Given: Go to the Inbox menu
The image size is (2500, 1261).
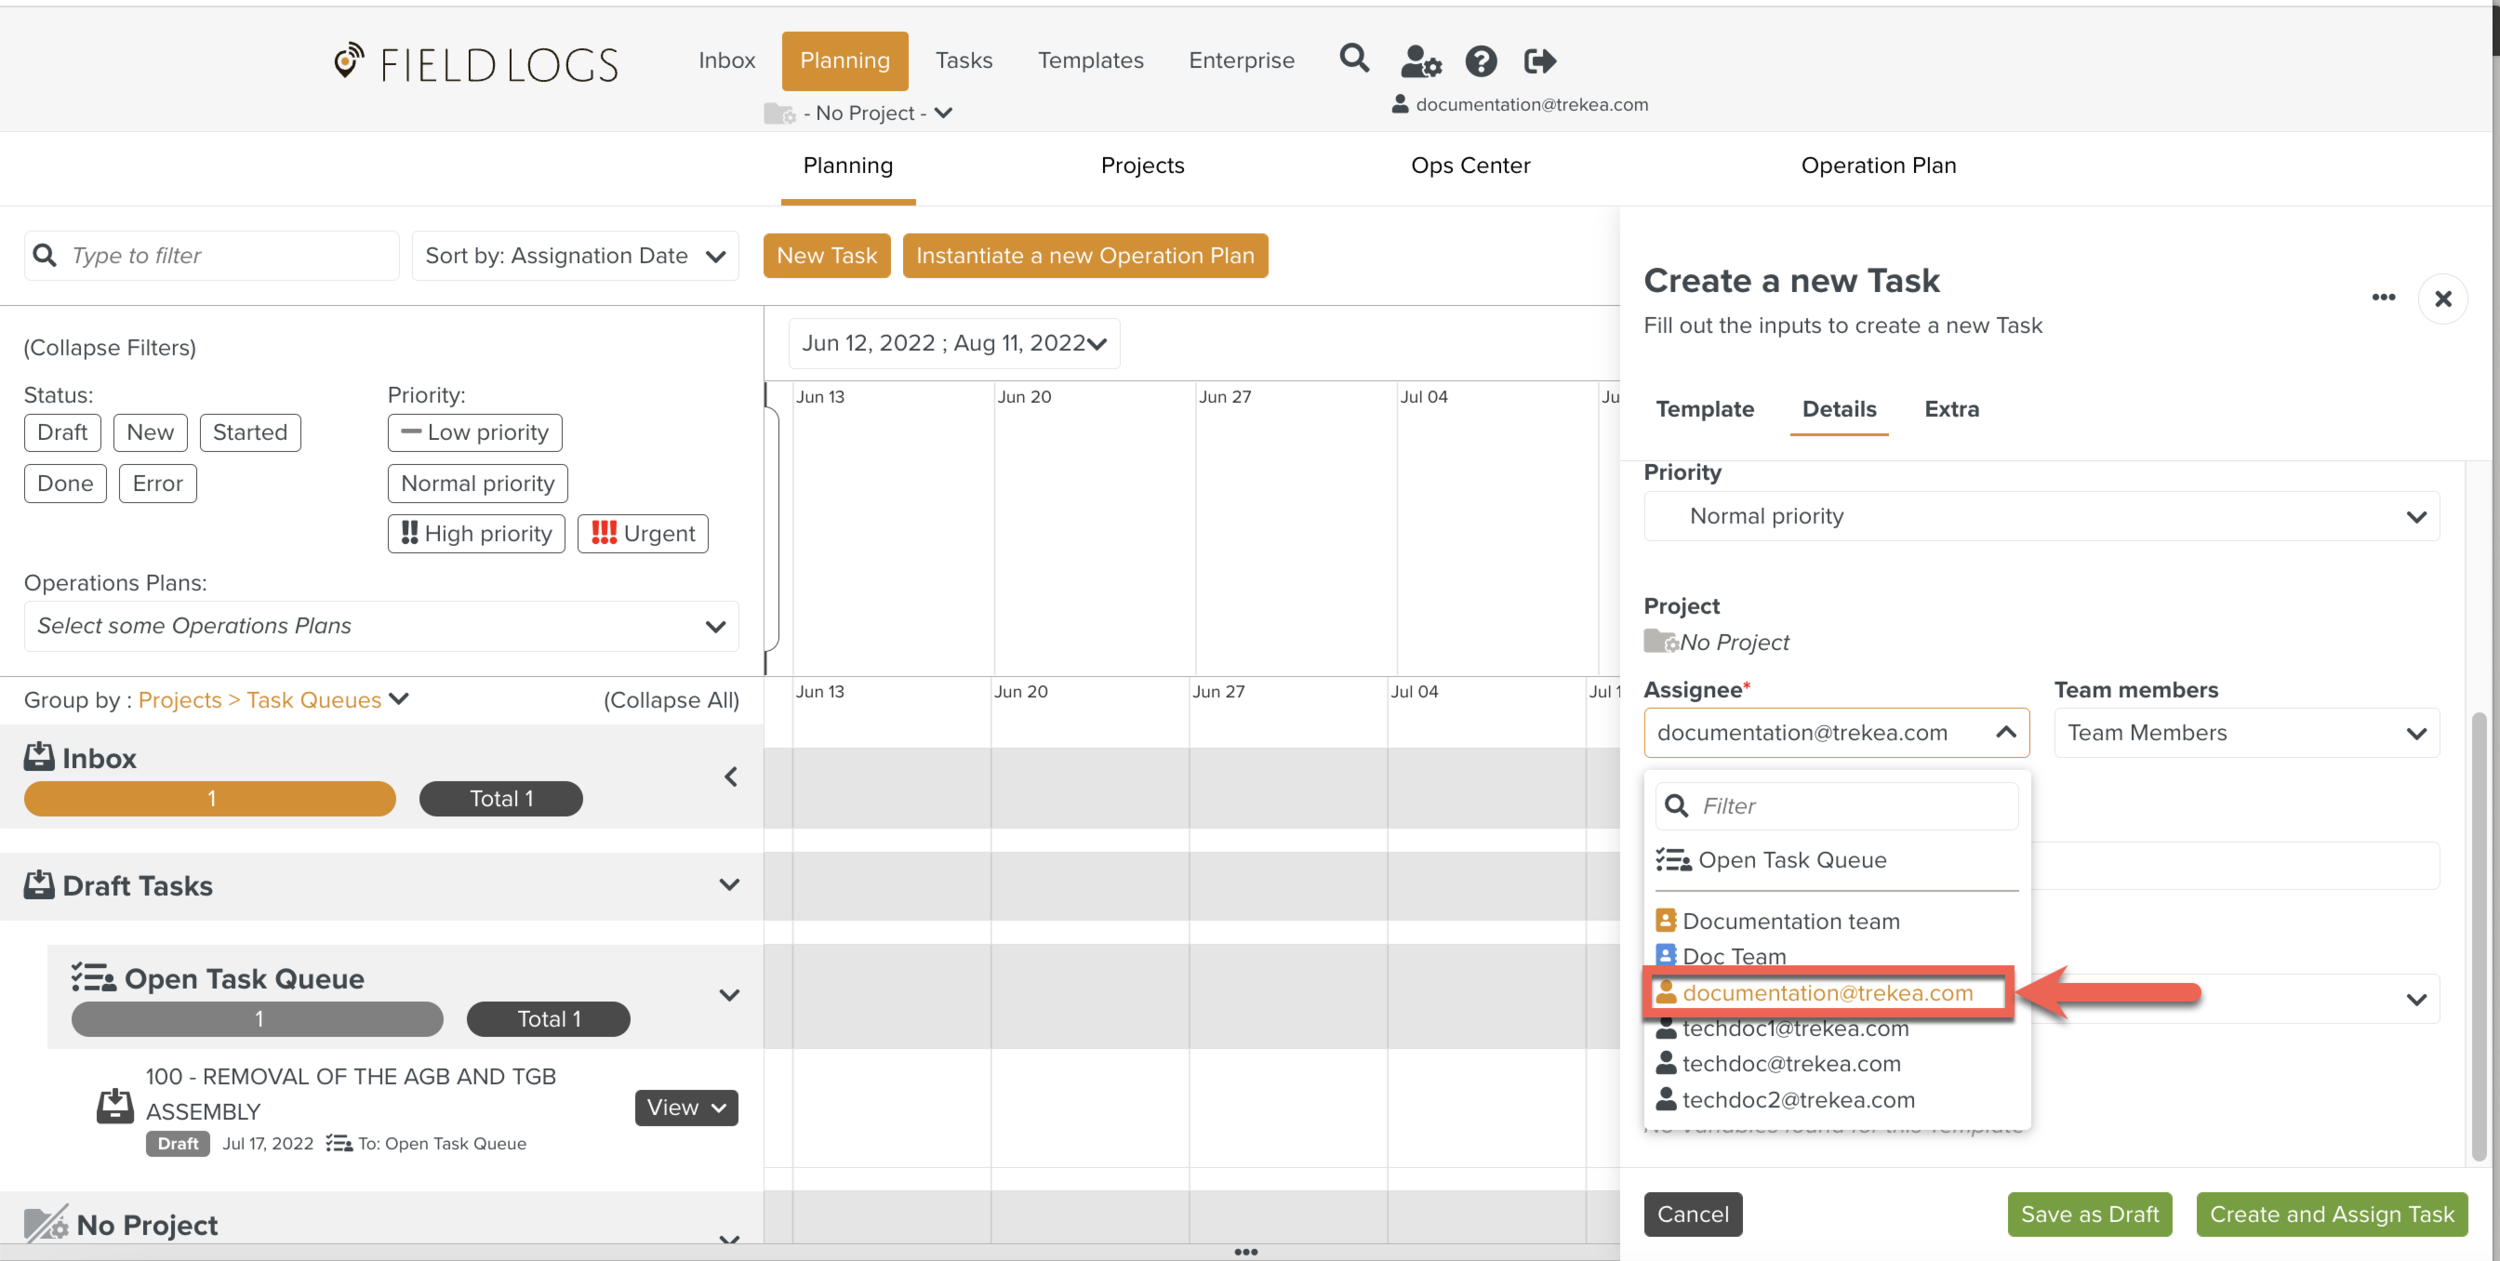Looking at the screenshot, I should tap(726, 60).
